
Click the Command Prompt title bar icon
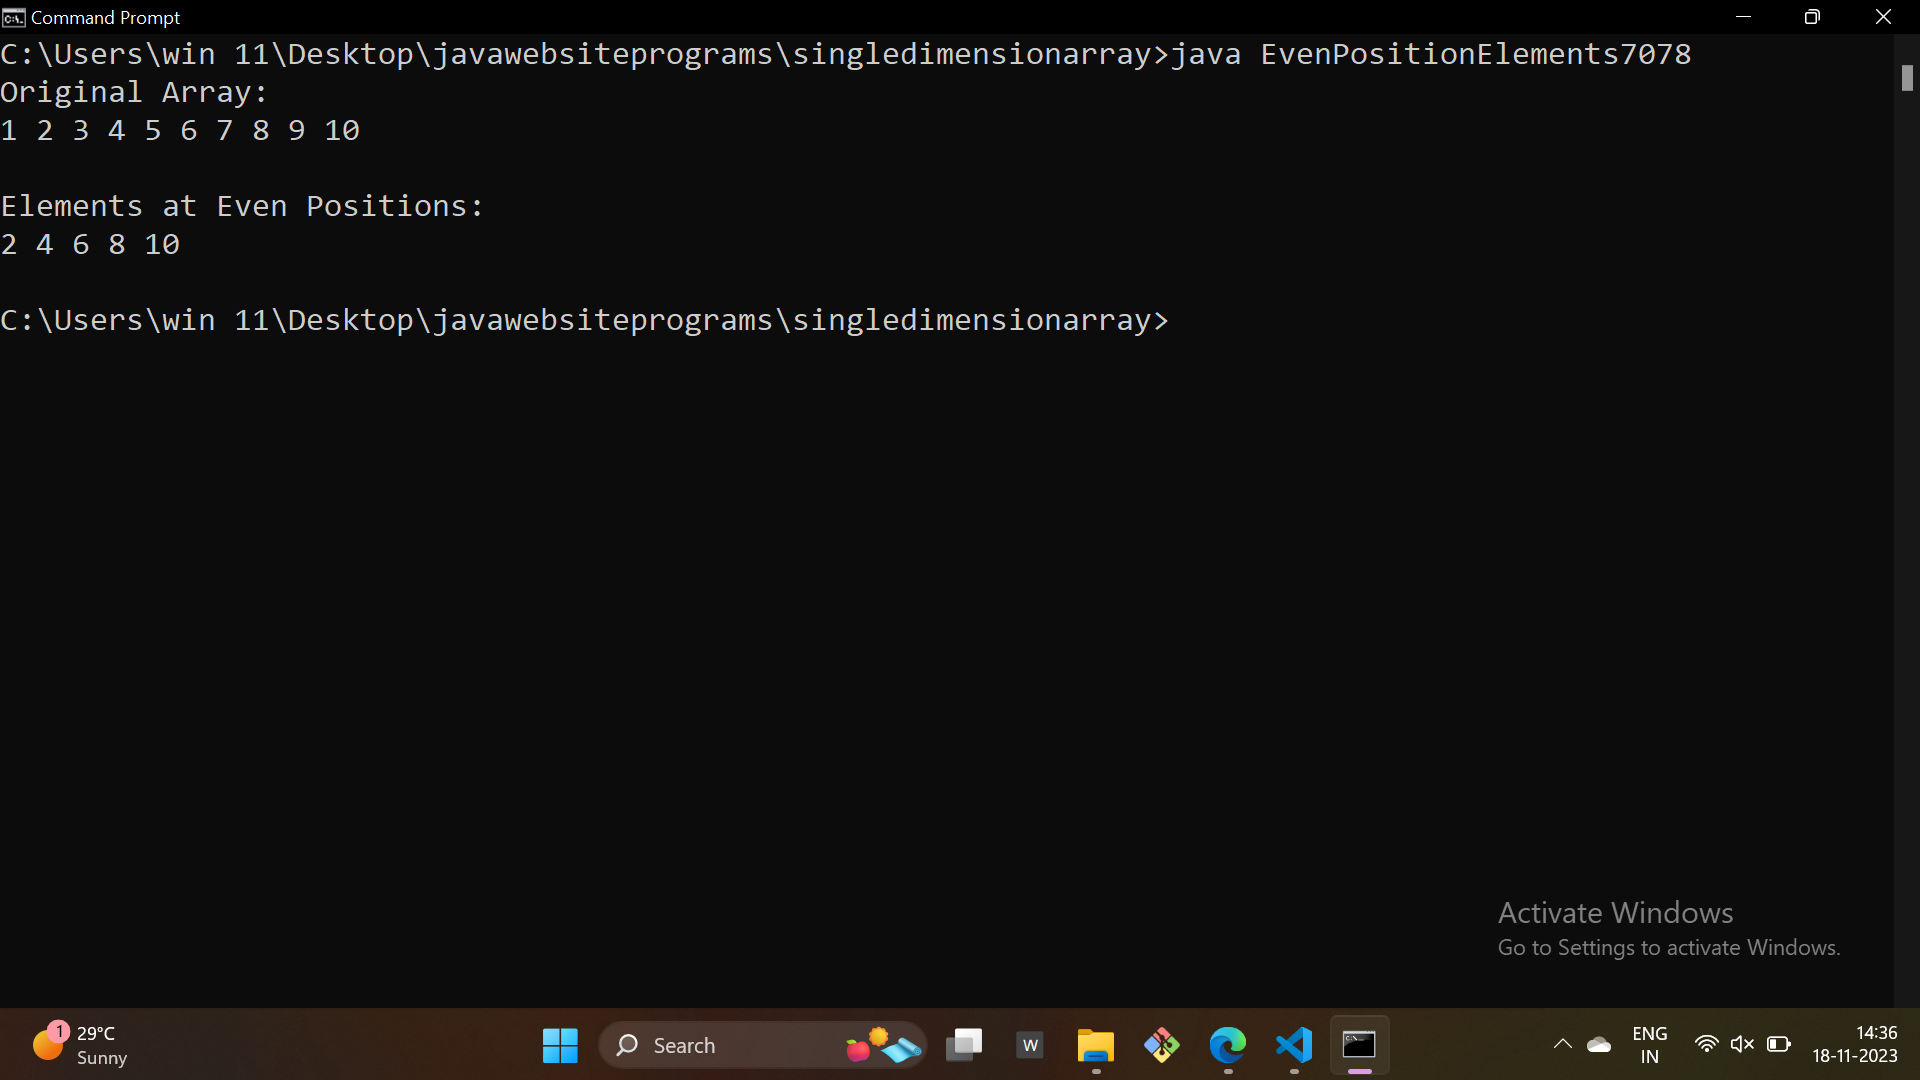14,17
